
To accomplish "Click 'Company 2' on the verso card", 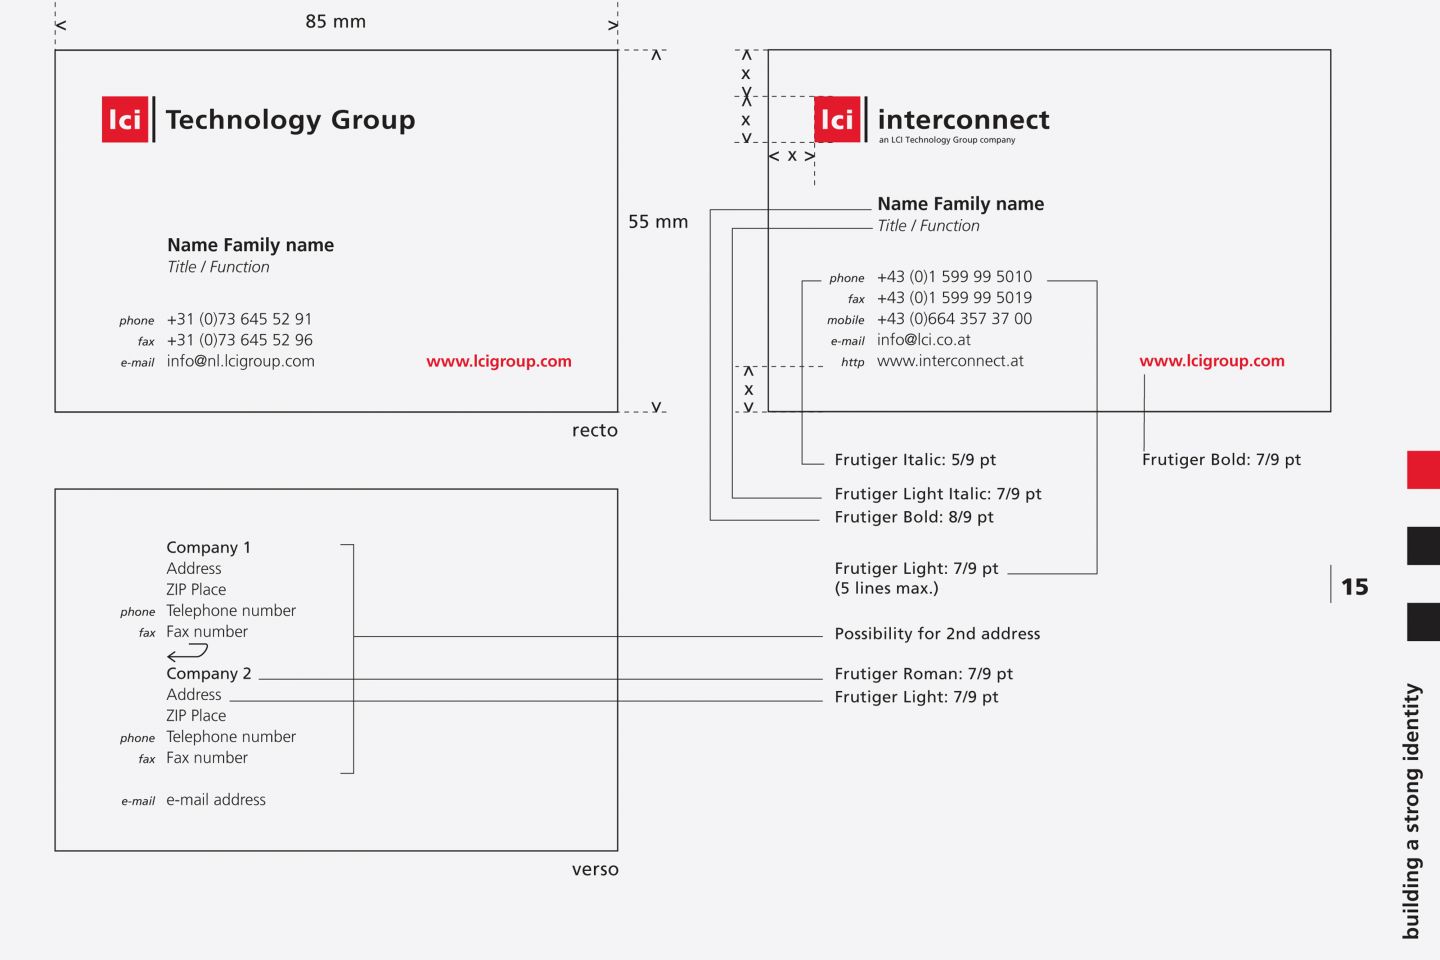I will 209,674.
